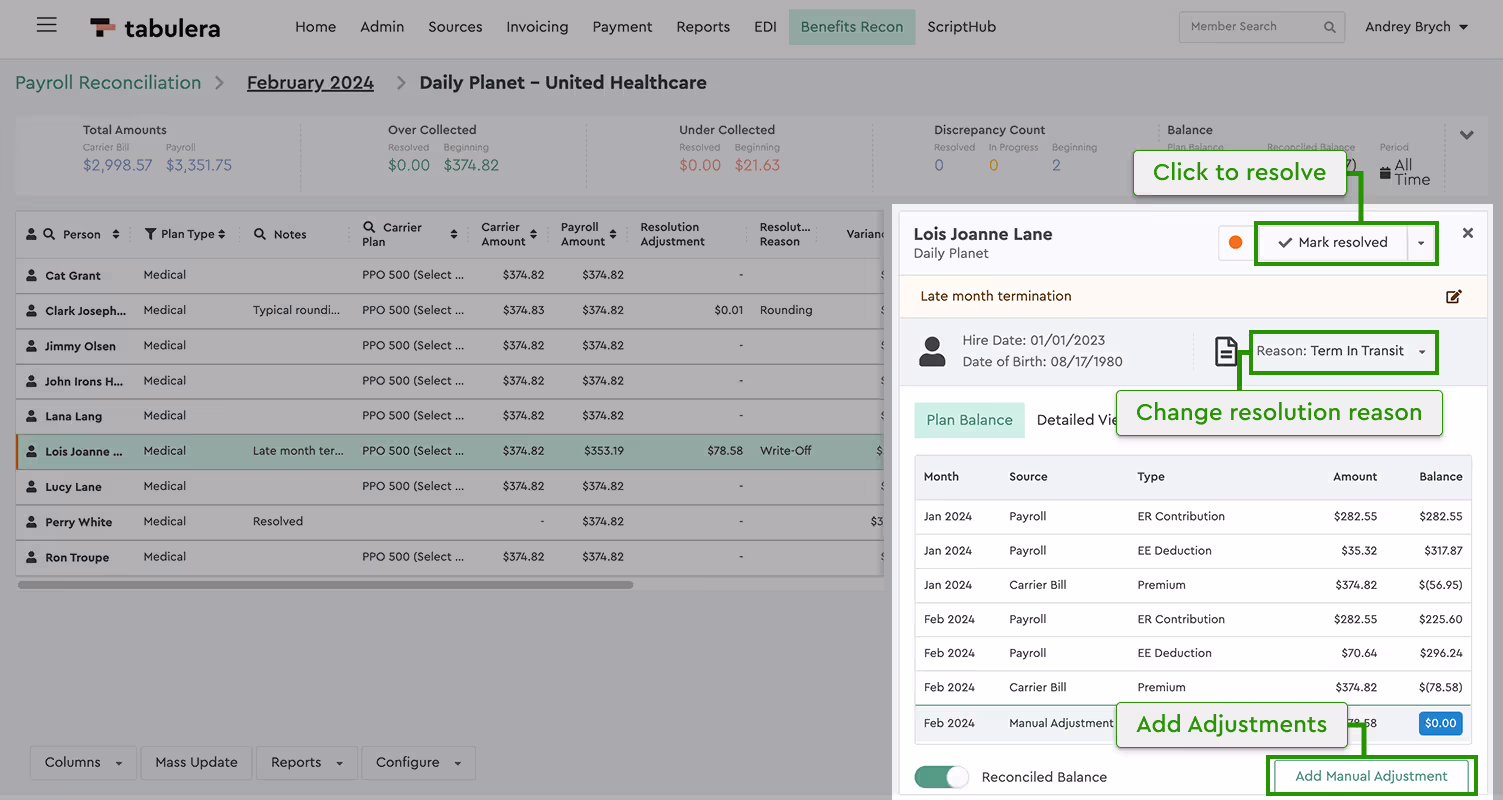1503x800 pixels.
Task: Open the Reason: Term In Transit dropdown
Action: coord(1344,352)
